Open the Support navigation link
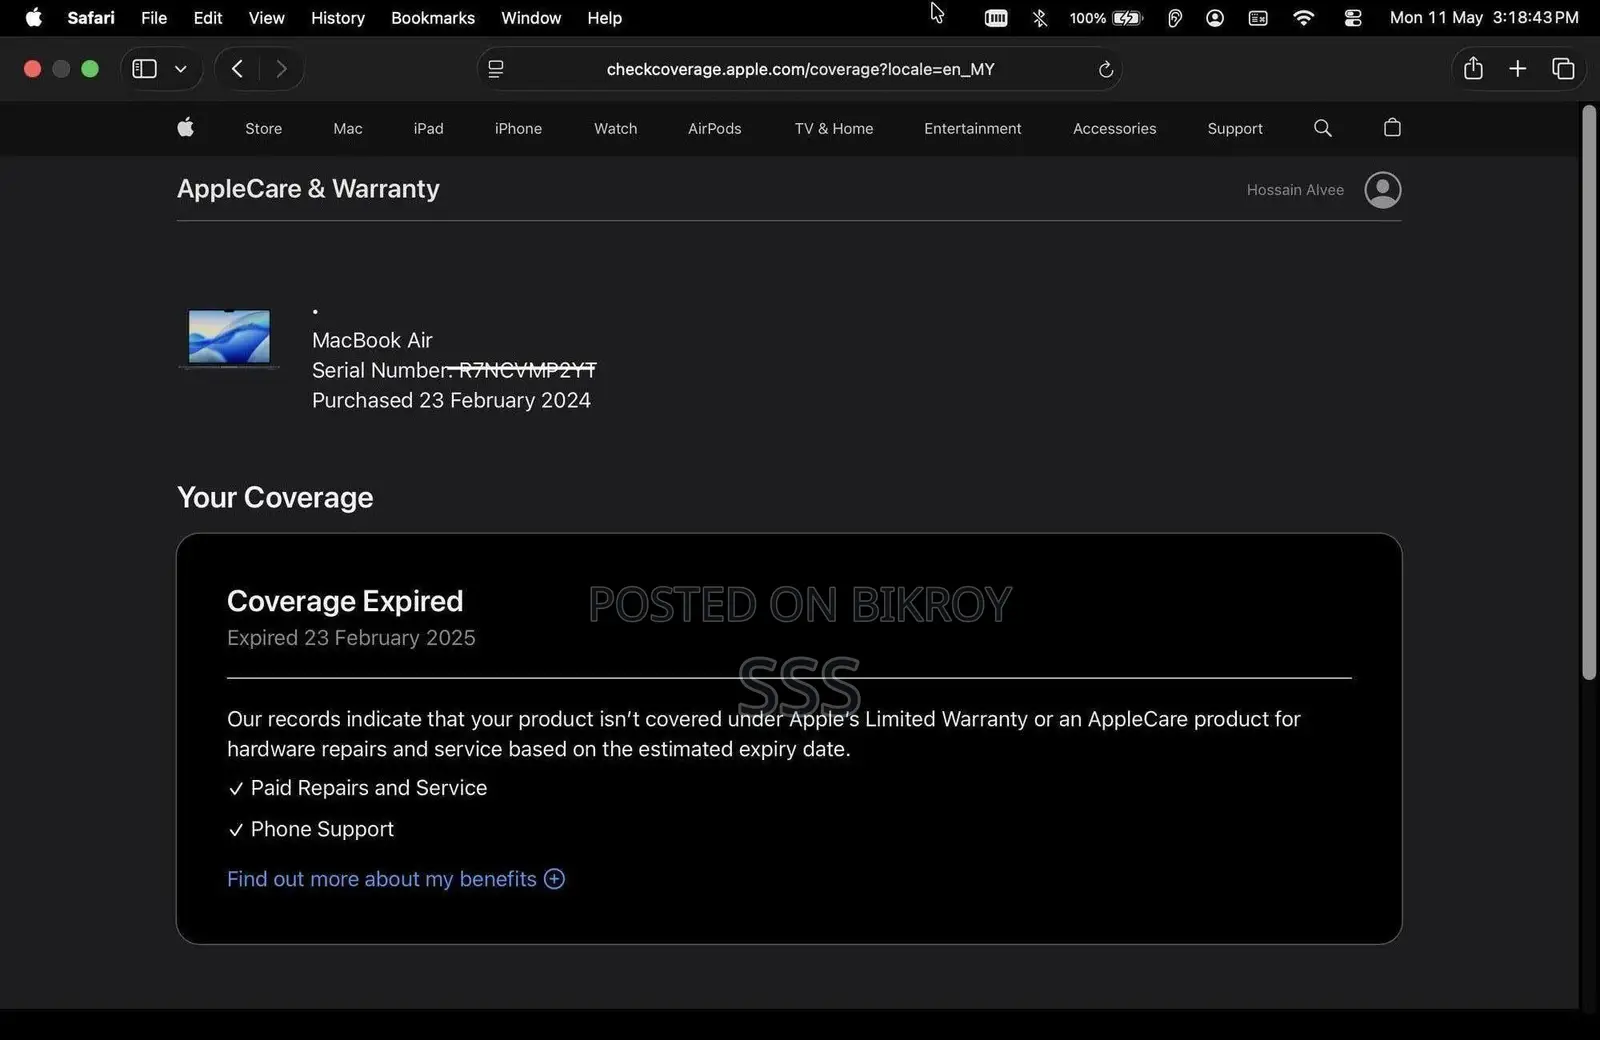 point(1235,129)
